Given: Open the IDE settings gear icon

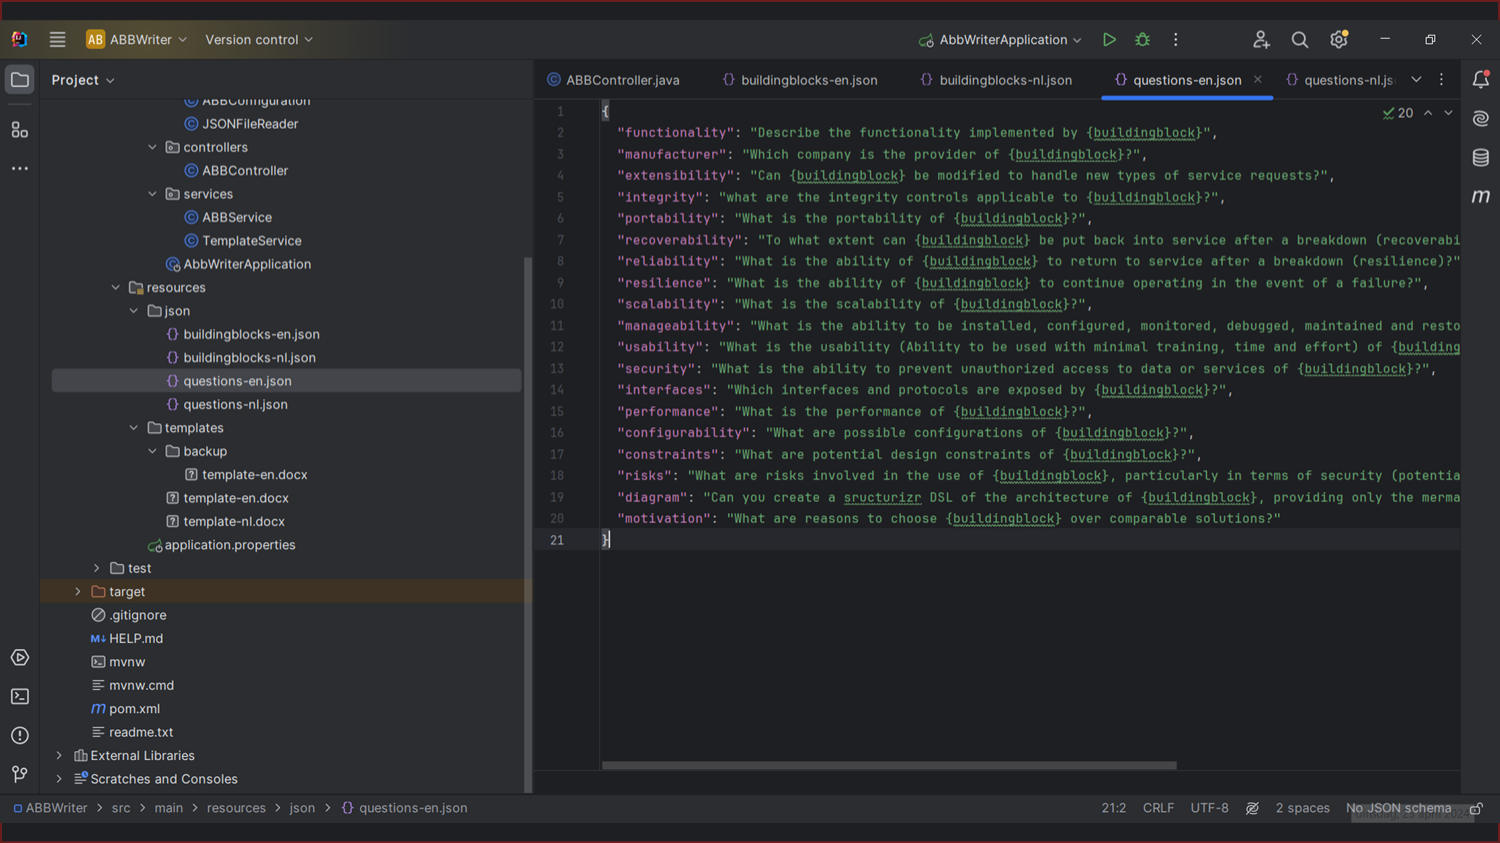Looking at the screenshot, I should coord(1338,40).
